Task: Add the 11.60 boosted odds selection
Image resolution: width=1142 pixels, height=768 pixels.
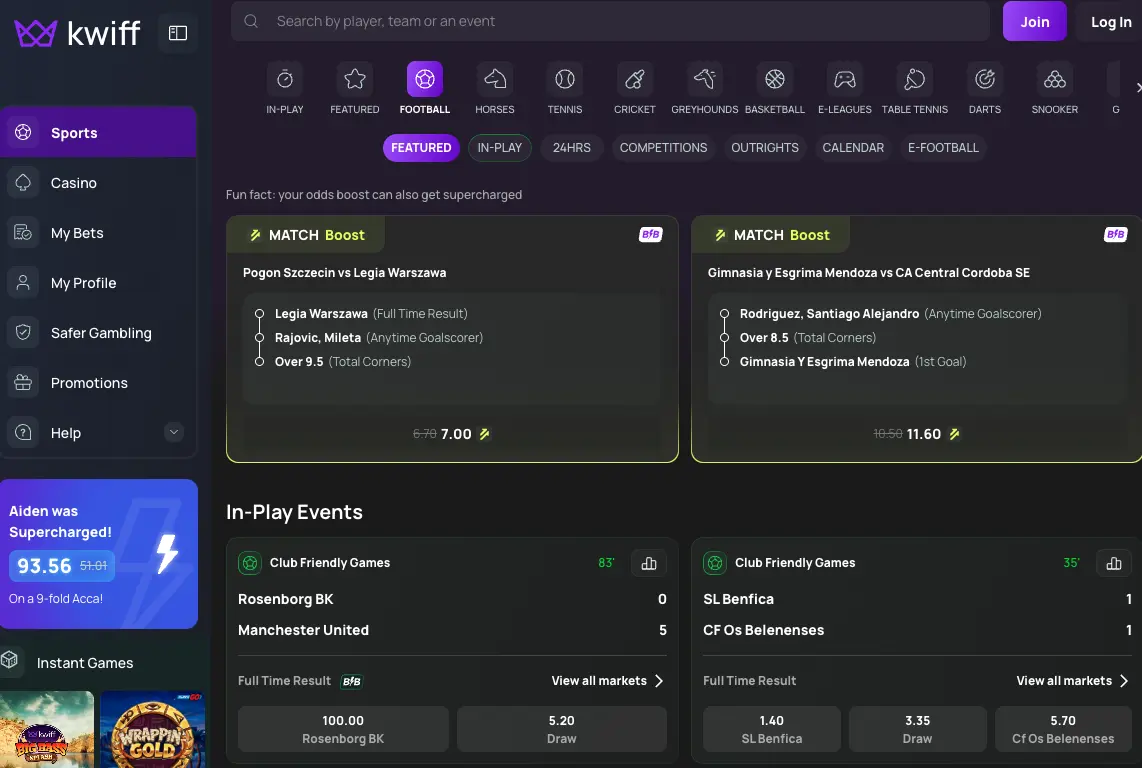Action: pyautogui.click(x=916, y=434)
